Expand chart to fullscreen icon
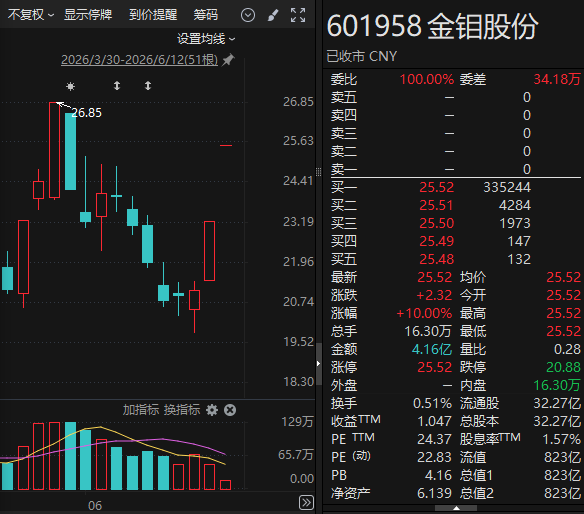Image resolution: width=584 pixels, height=514 pixels. click(x=298, y=15)
